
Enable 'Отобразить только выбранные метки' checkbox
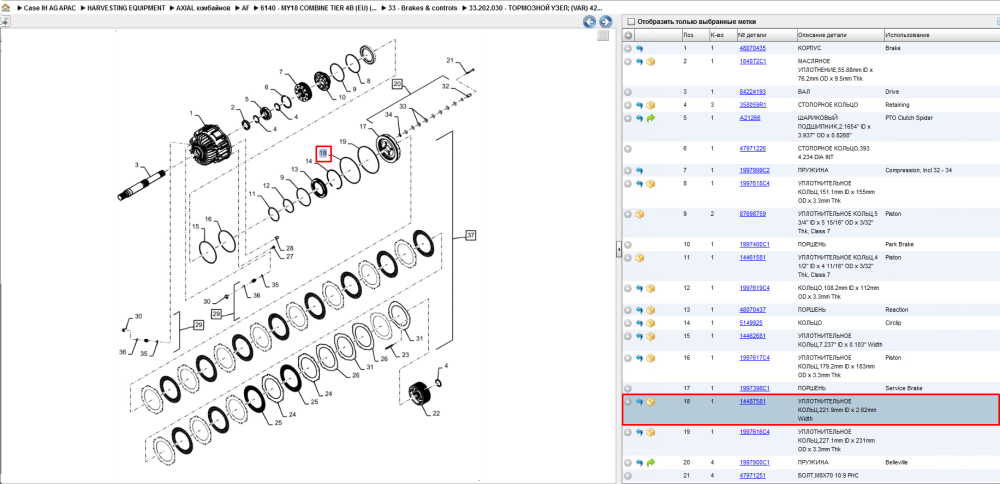[x=631, y=22]
